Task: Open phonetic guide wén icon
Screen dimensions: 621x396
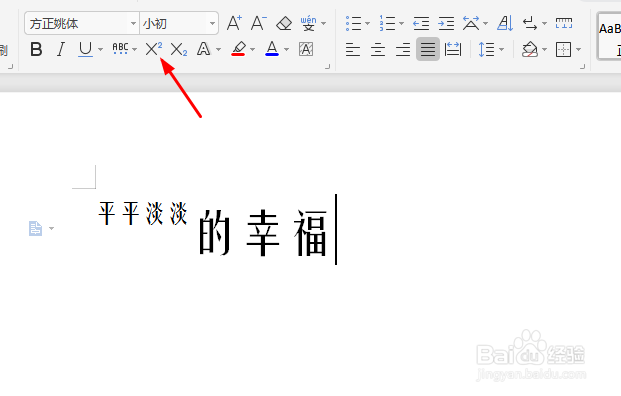Action: 309,23
